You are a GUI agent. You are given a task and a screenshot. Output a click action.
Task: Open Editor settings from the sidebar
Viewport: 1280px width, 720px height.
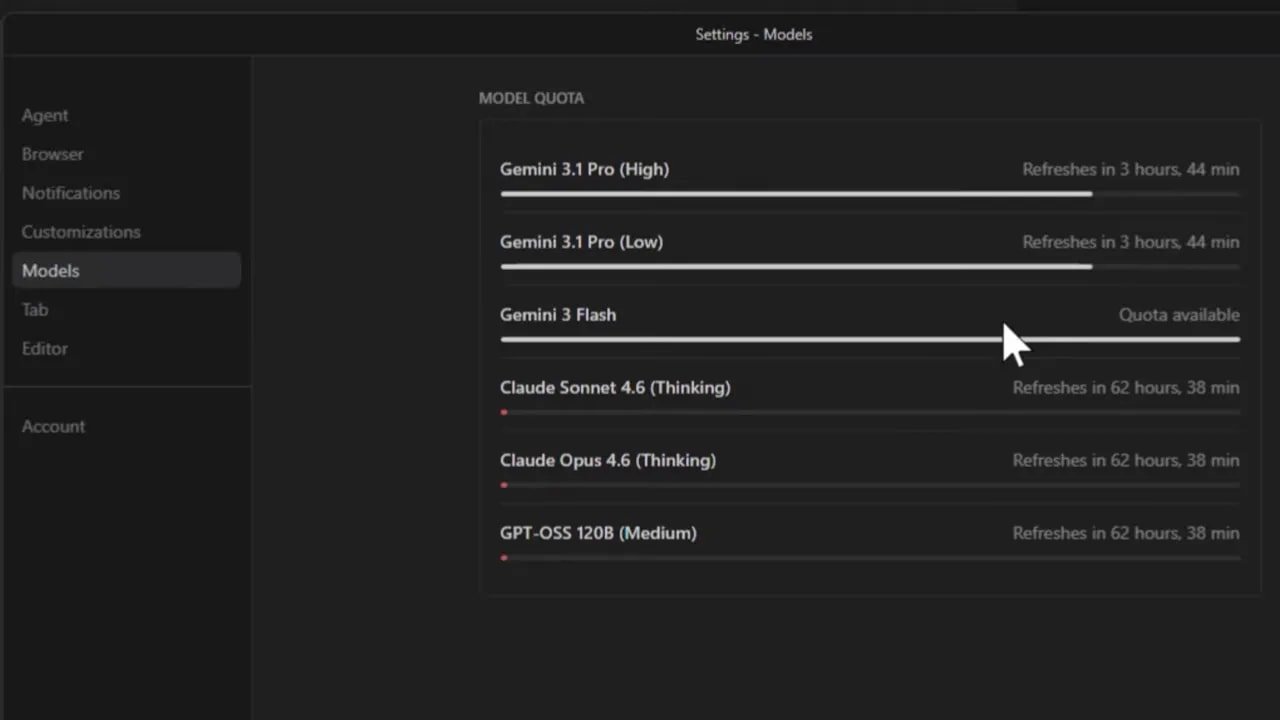[45, 349]
